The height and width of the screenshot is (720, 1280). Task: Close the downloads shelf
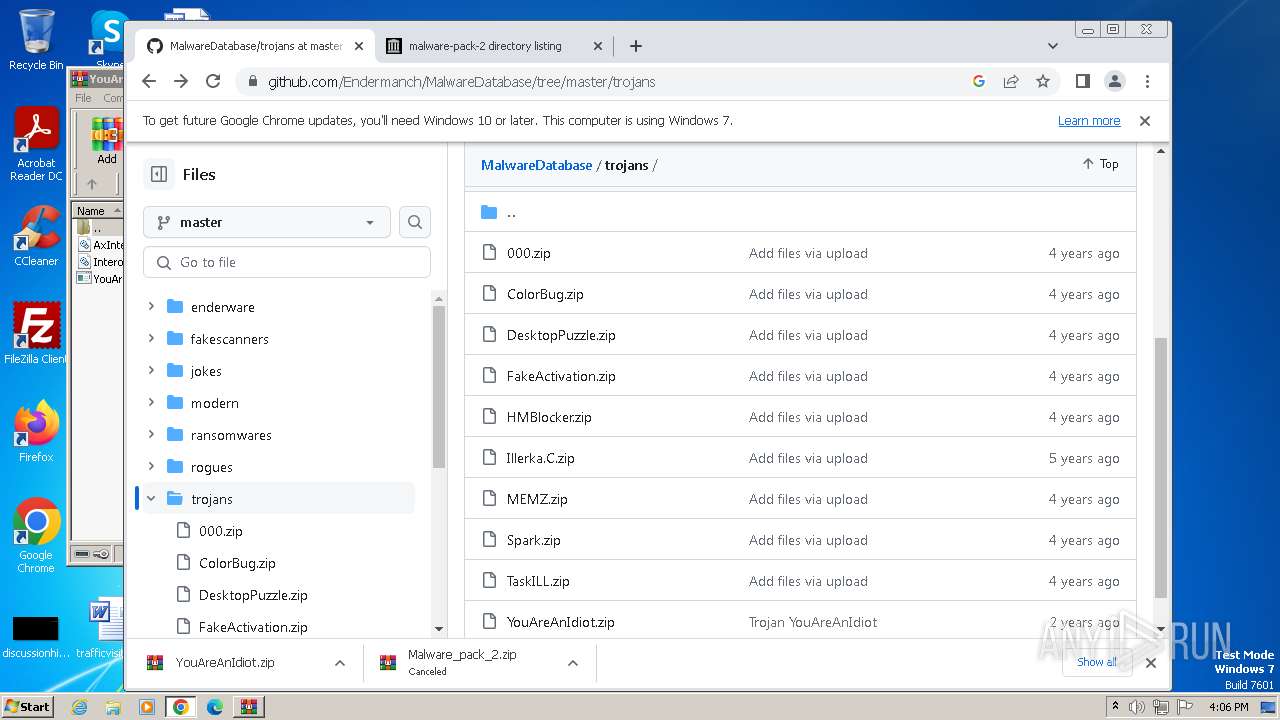click(x=1150, y=662)
